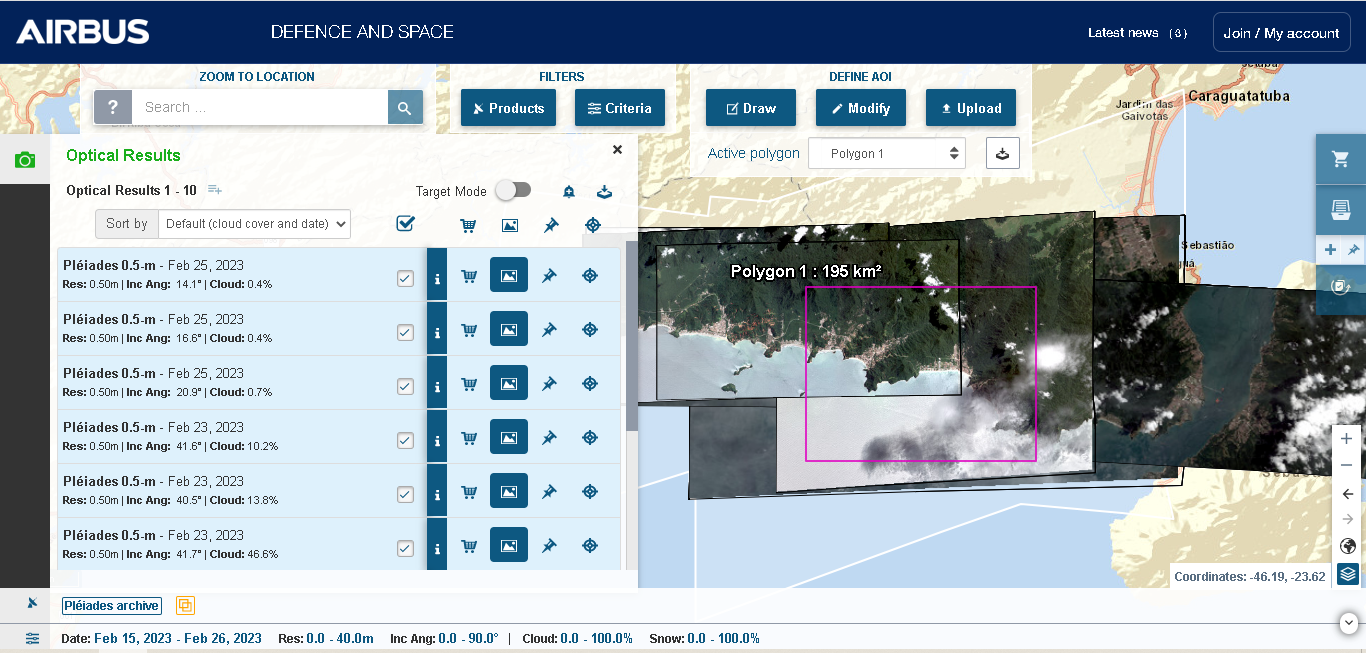Click the Airbus logo

[83, 32]
